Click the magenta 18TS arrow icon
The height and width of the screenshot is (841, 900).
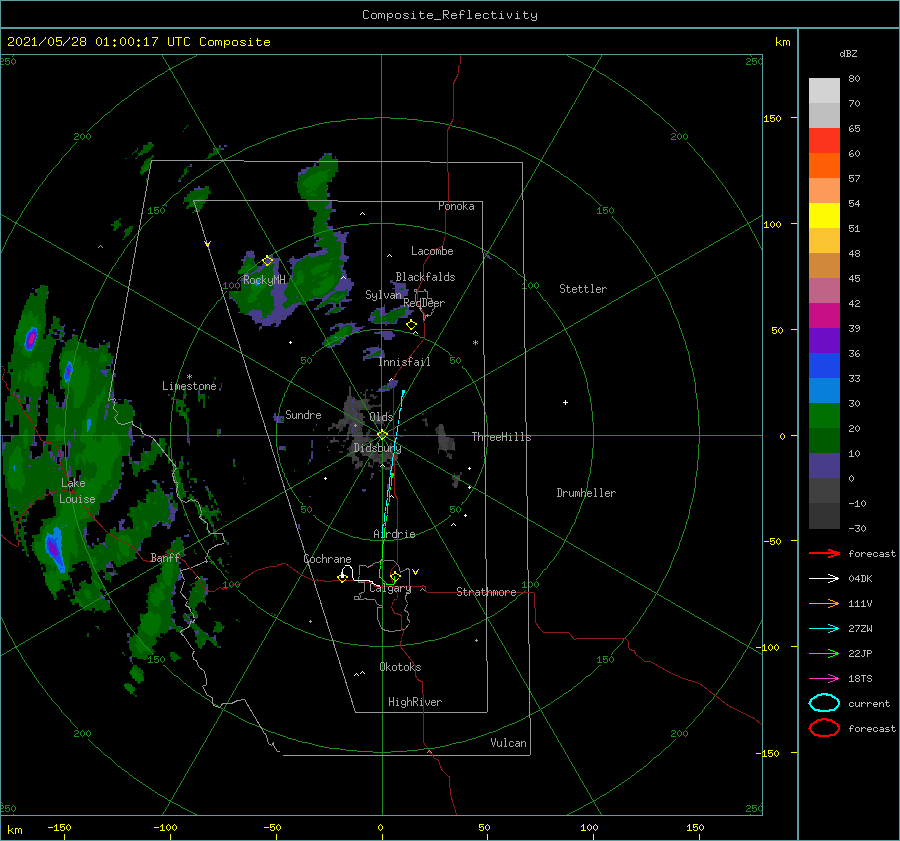point(824,679)
